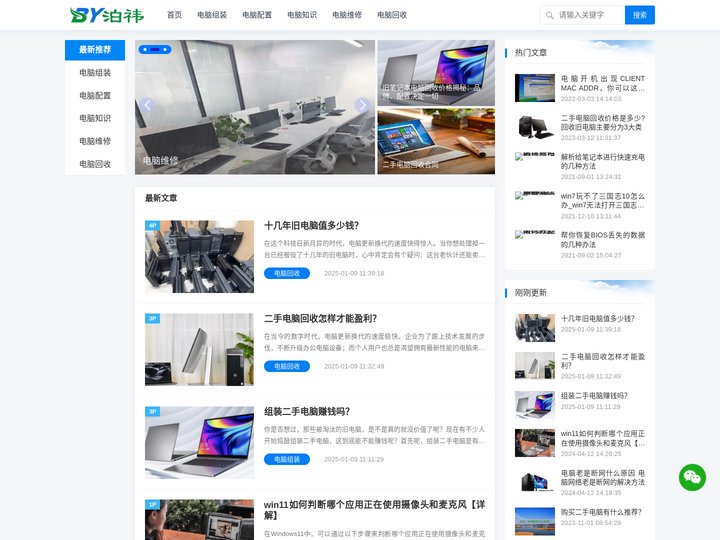
Task: Click 电脑老是断网 thumbnail in 刚刚更新
Action: pos(534,482)
